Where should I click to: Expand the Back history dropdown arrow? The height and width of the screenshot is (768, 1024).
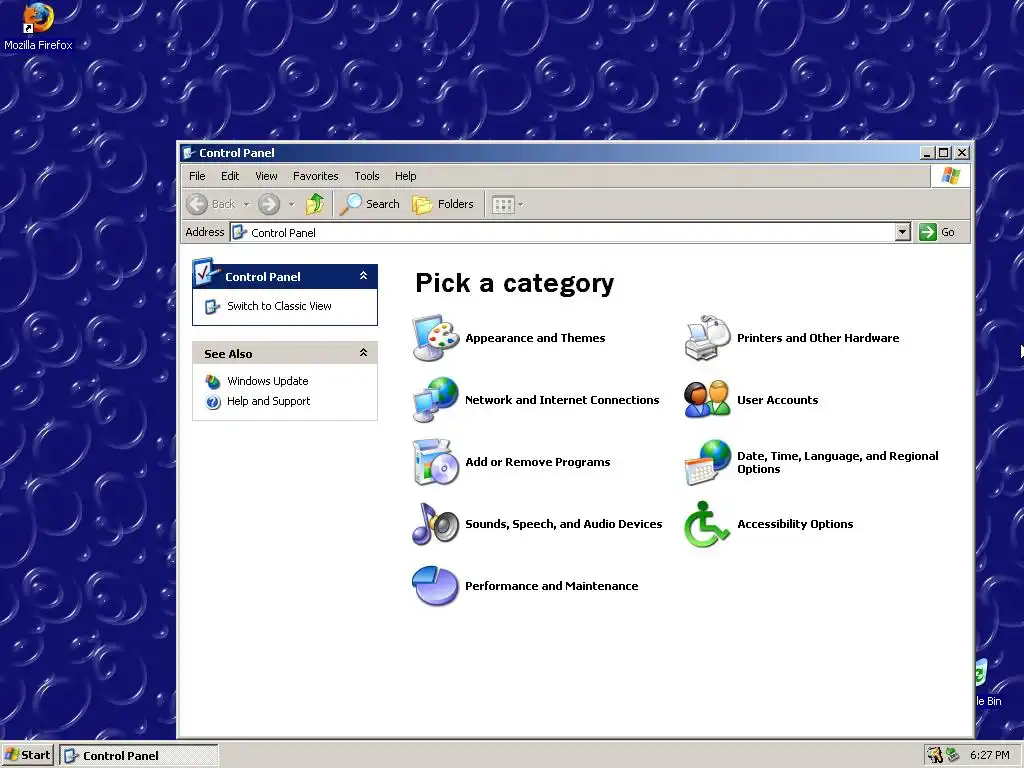pyautogui.click(x=246, y=204)
